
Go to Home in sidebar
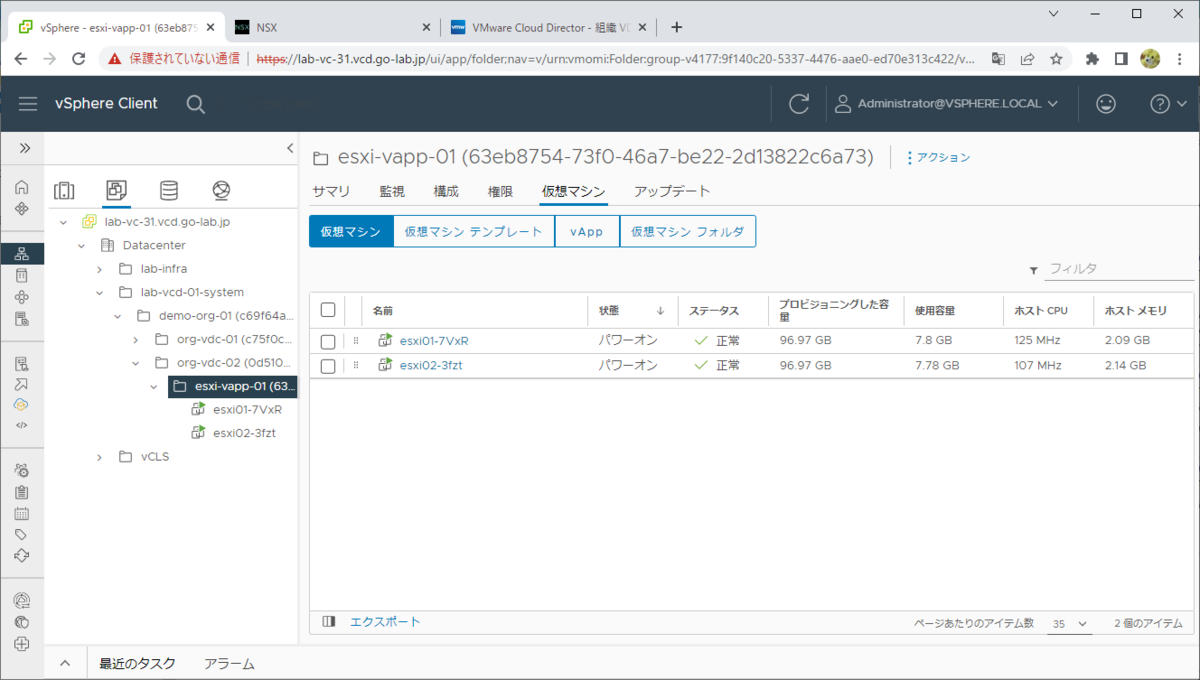pyautogui.click(x=22, y=188)
